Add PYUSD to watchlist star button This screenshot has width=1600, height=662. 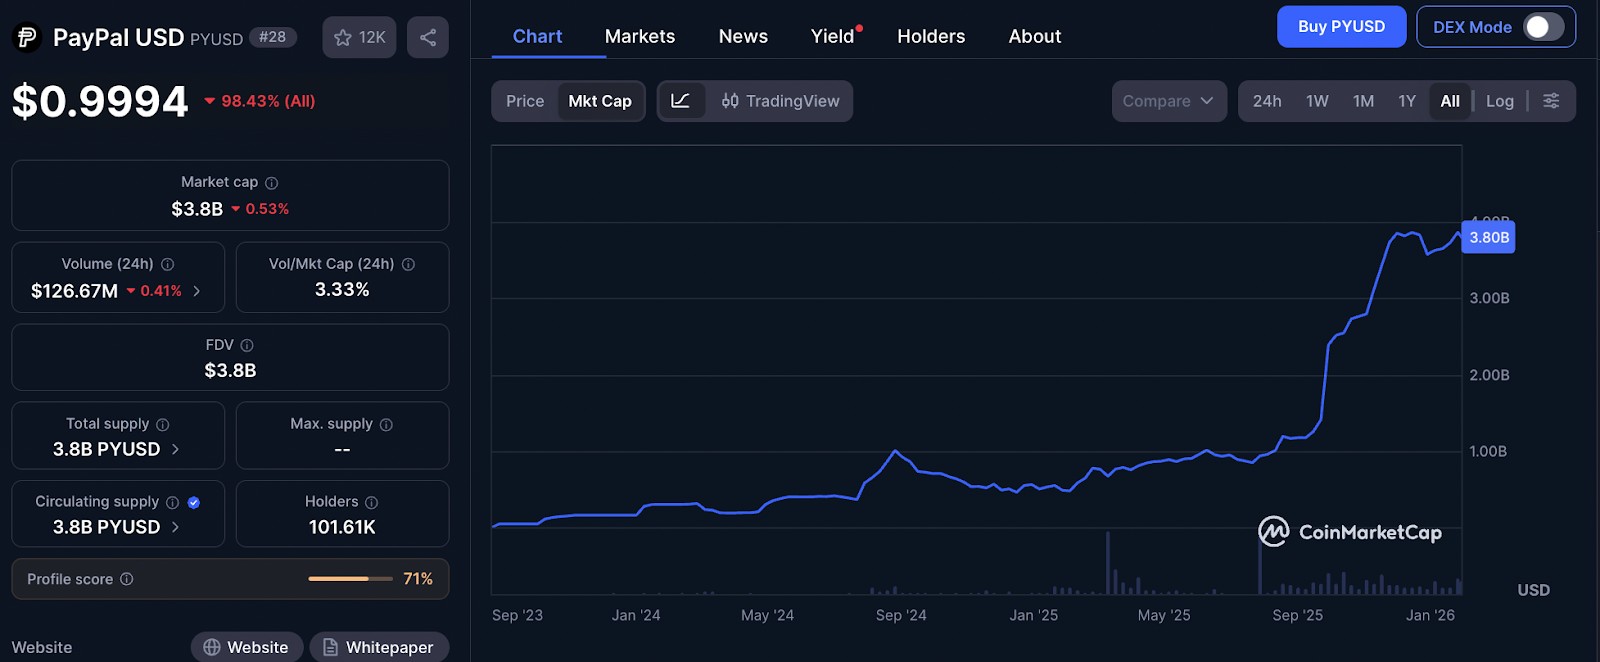point(360,37)
